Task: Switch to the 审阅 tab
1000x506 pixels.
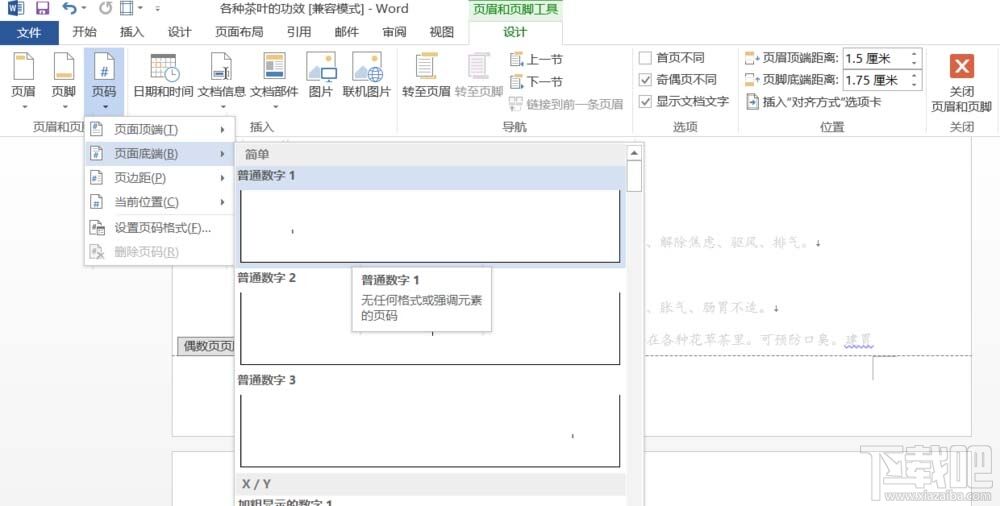Action: [394, 32]
